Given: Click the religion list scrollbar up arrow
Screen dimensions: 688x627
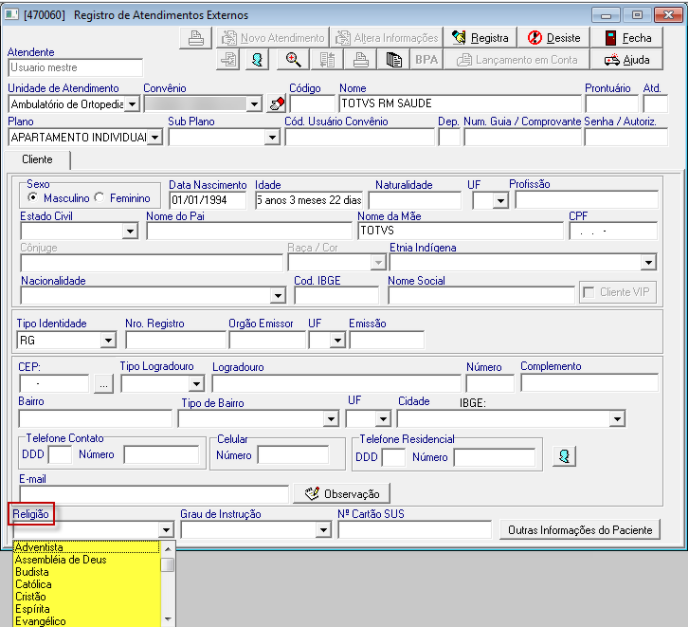Looking at the screenshot, I should (x=168, y=548).
